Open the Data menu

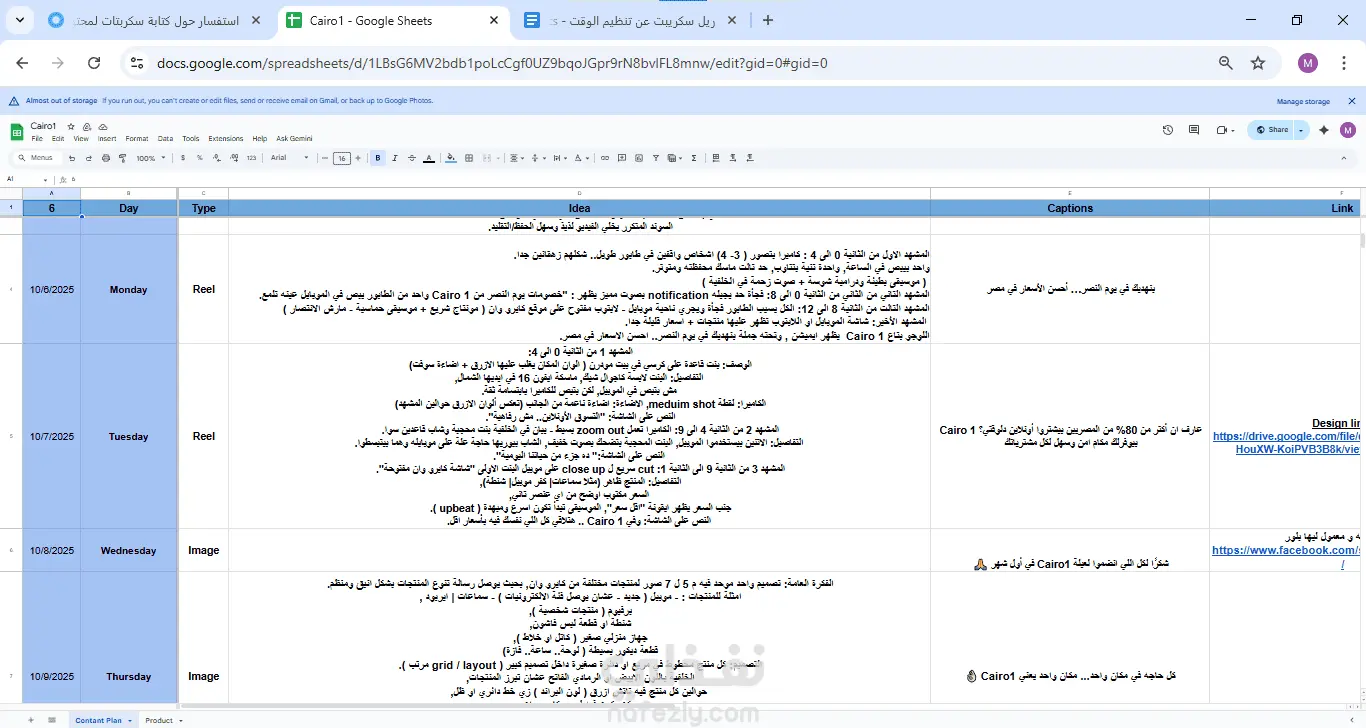click(165, 139)
